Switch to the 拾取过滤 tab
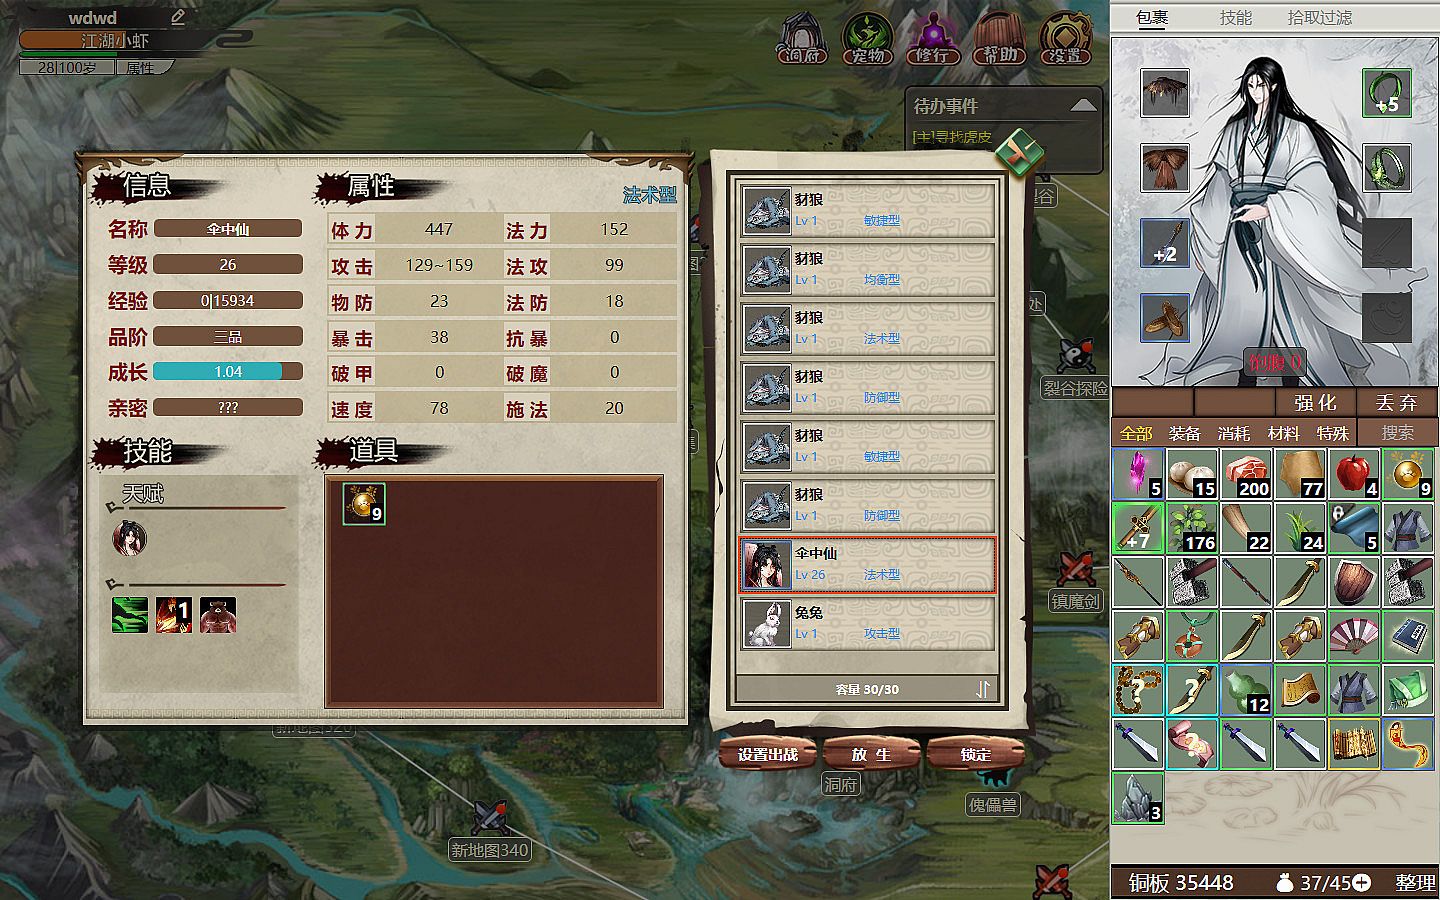The width and height of the screenshot is (1440, 900). (1320, 18)
